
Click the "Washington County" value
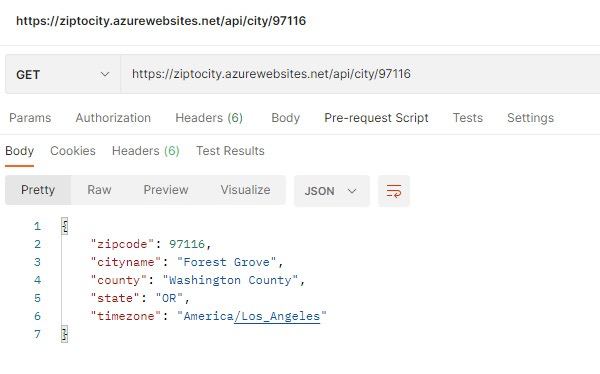tap(230, 280)
